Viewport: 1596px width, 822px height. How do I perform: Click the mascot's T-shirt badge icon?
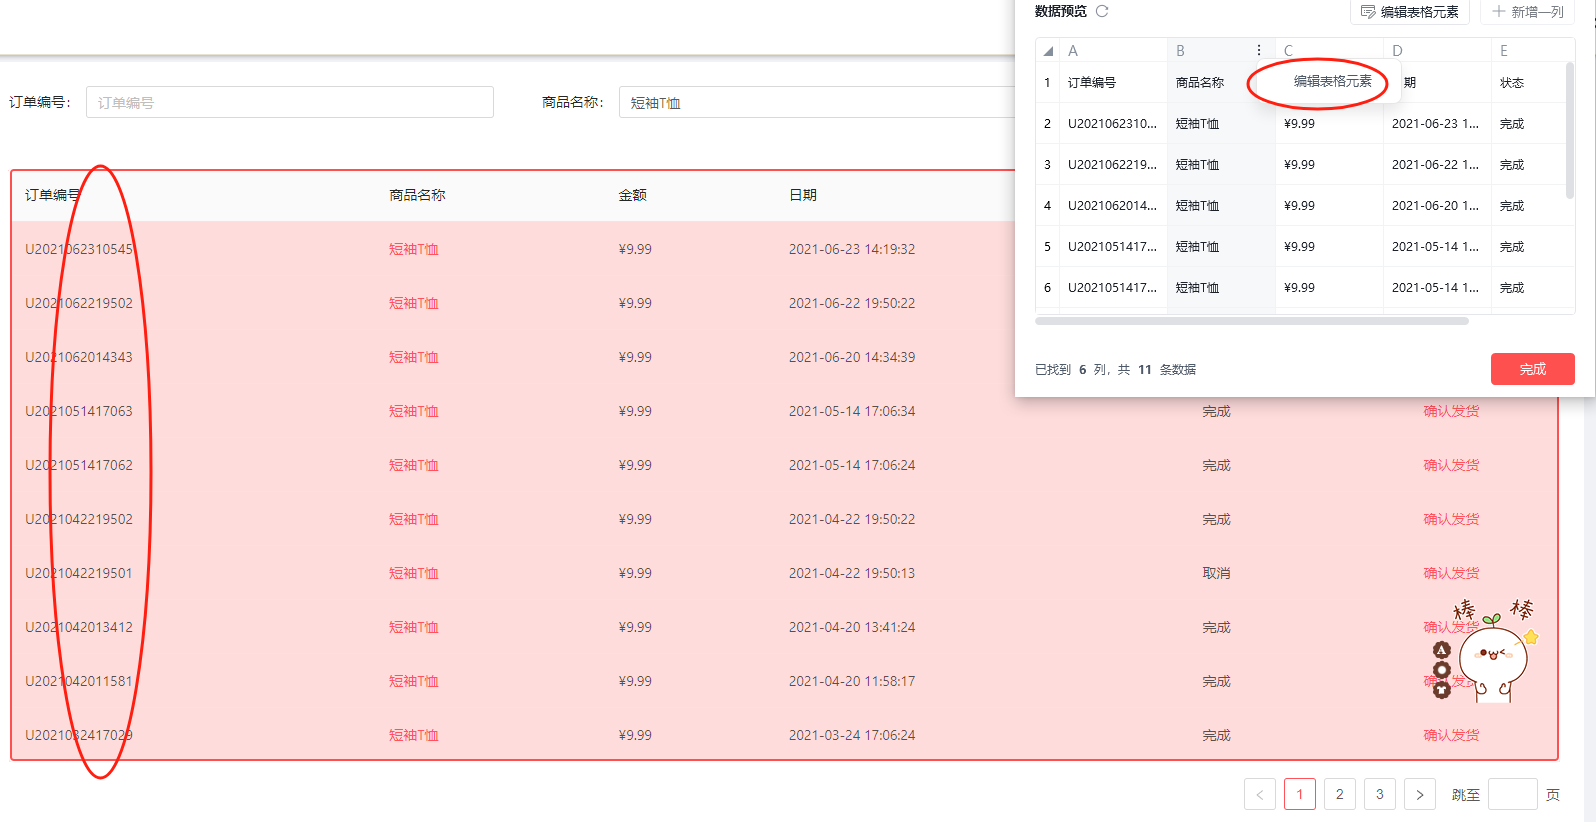(x=1442, y=689)
